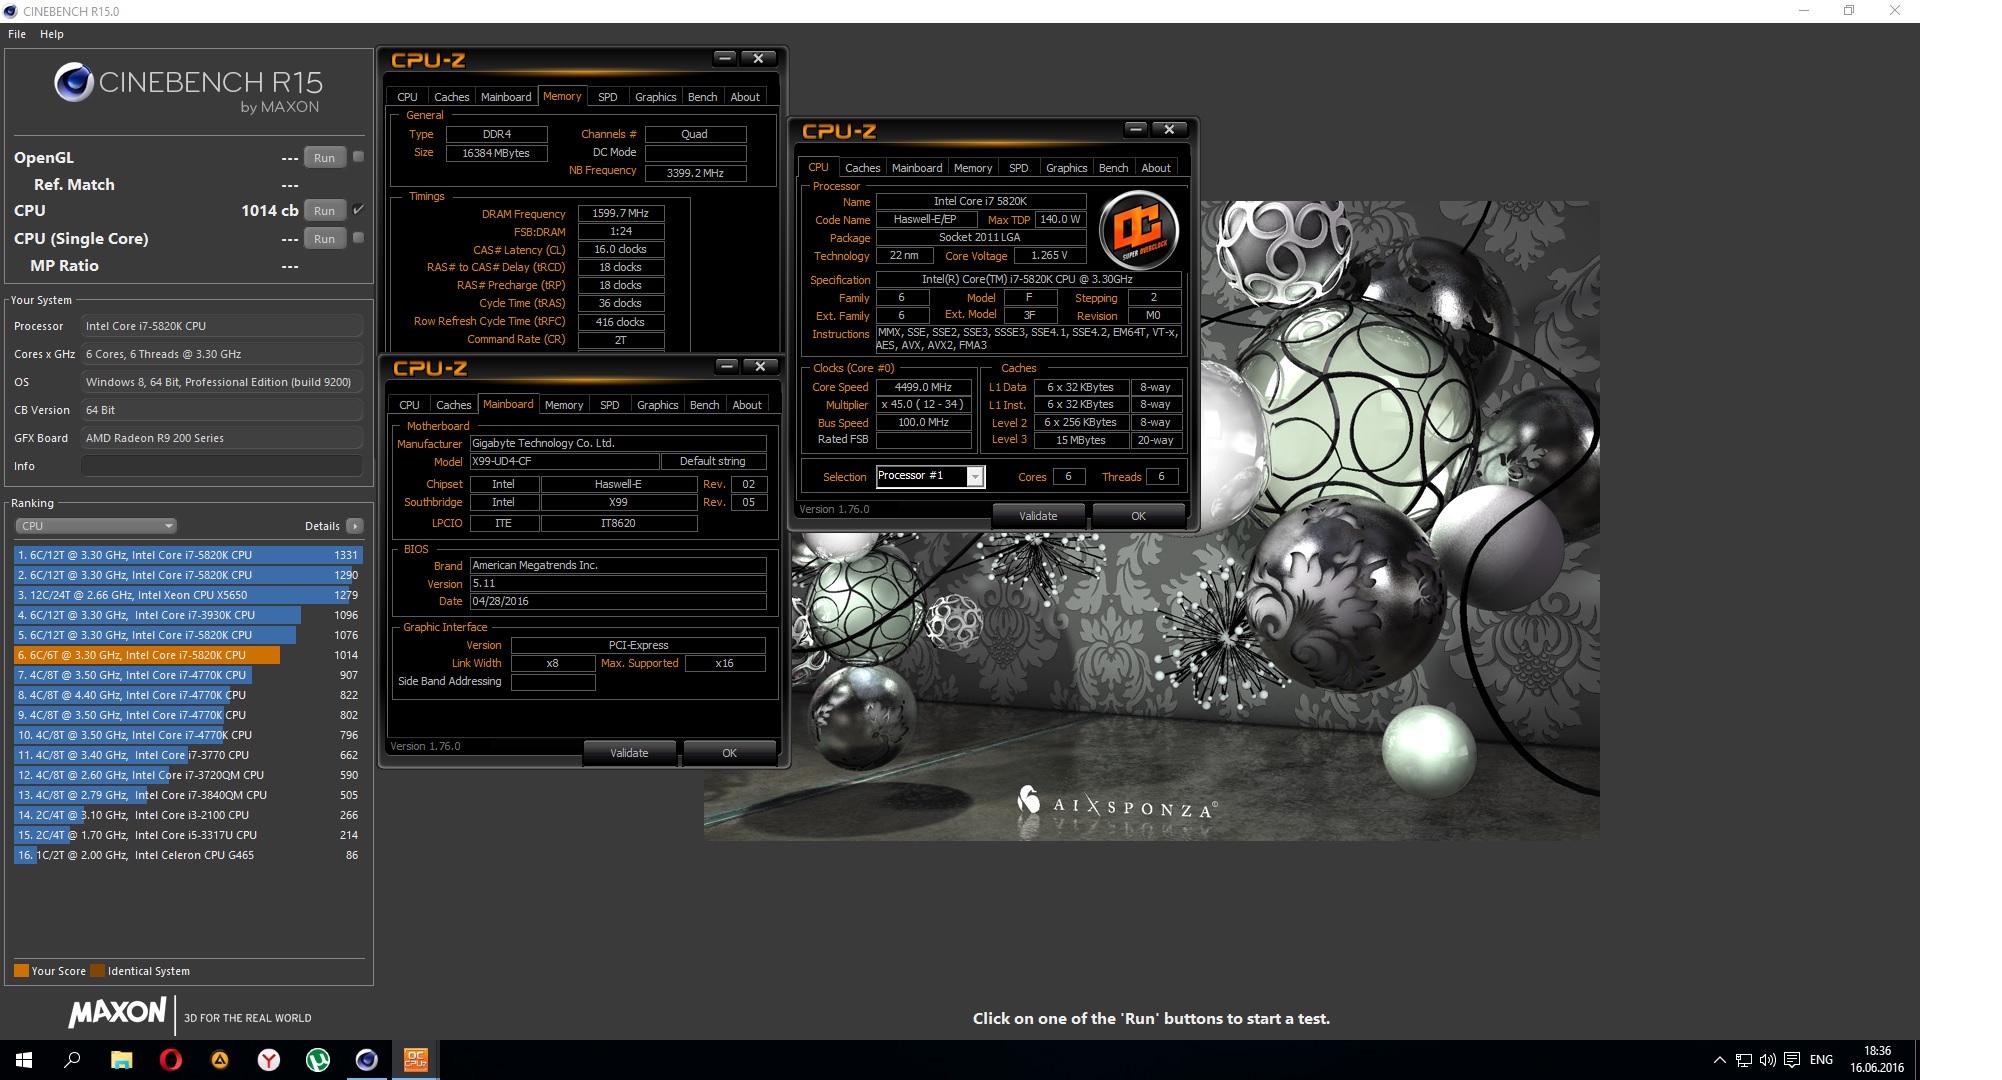Viewport: 2002px width, 1080px height.
Task: Click the Info input field
Action: click(x=221, y=466)
